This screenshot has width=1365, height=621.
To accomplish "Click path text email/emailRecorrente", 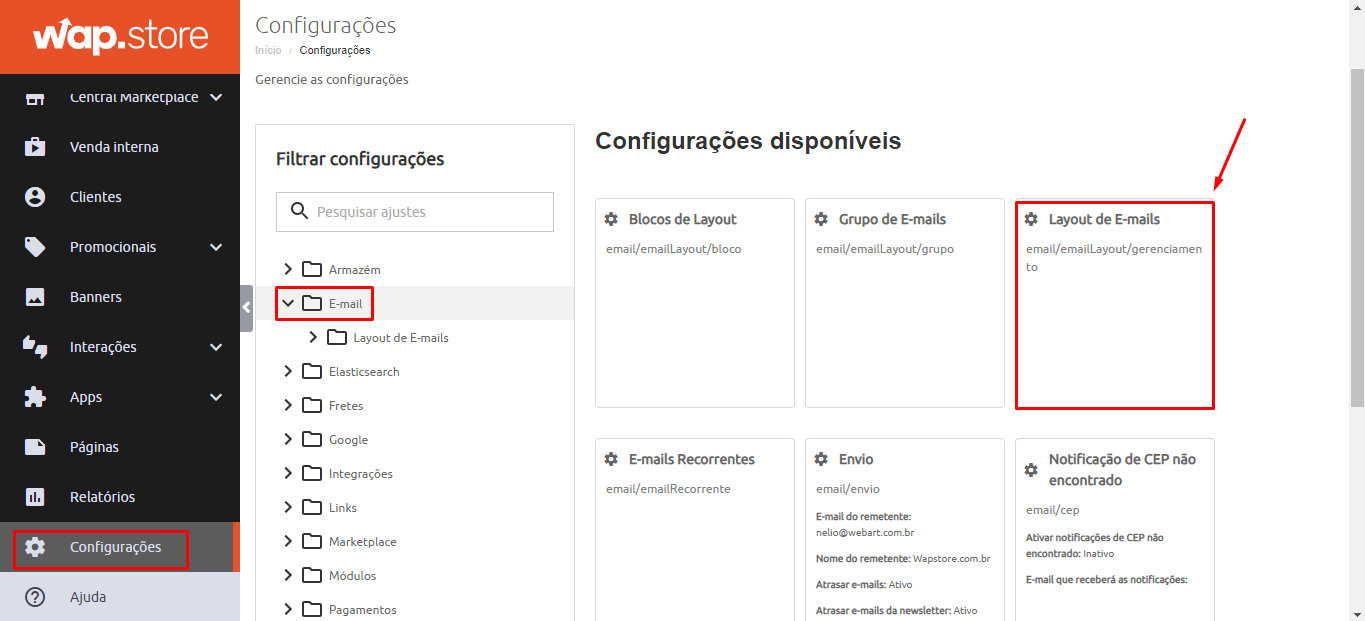I will point(668,489).
